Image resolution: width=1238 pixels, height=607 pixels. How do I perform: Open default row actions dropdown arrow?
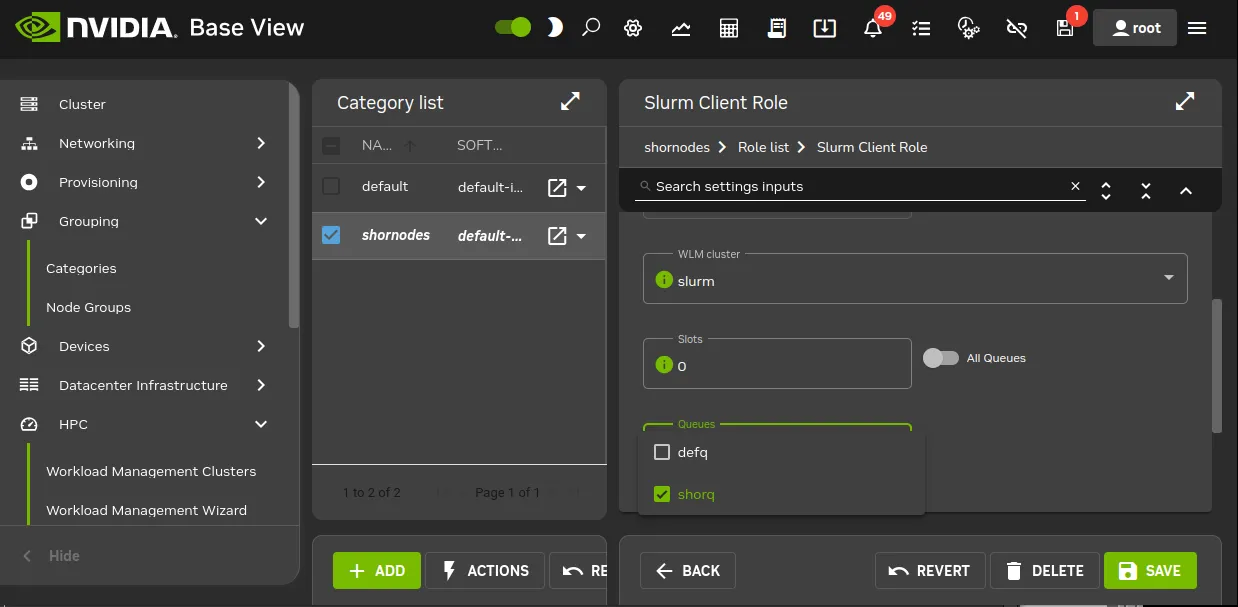click(x=581, y=188)
